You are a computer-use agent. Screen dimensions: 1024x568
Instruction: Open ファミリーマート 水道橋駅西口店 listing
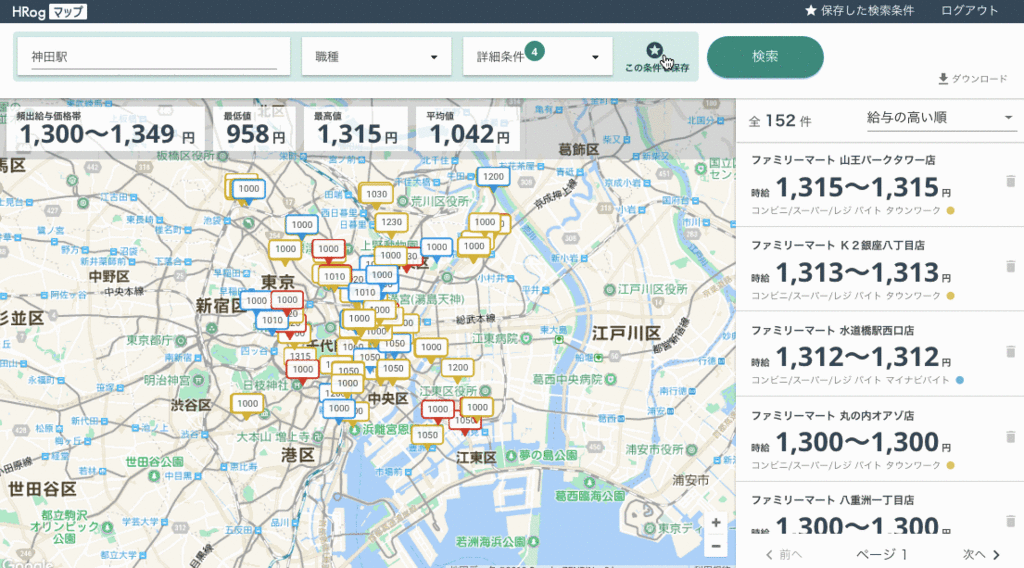tap(880, 355)
